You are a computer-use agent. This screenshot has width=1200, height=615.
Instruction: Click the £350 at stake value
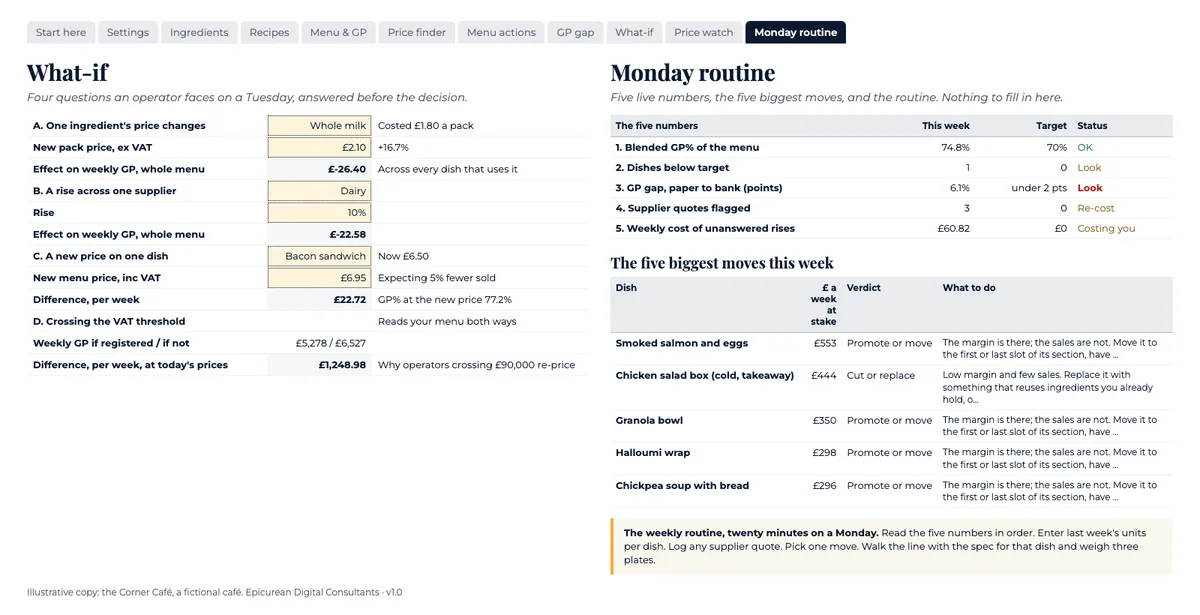[824, 420]
